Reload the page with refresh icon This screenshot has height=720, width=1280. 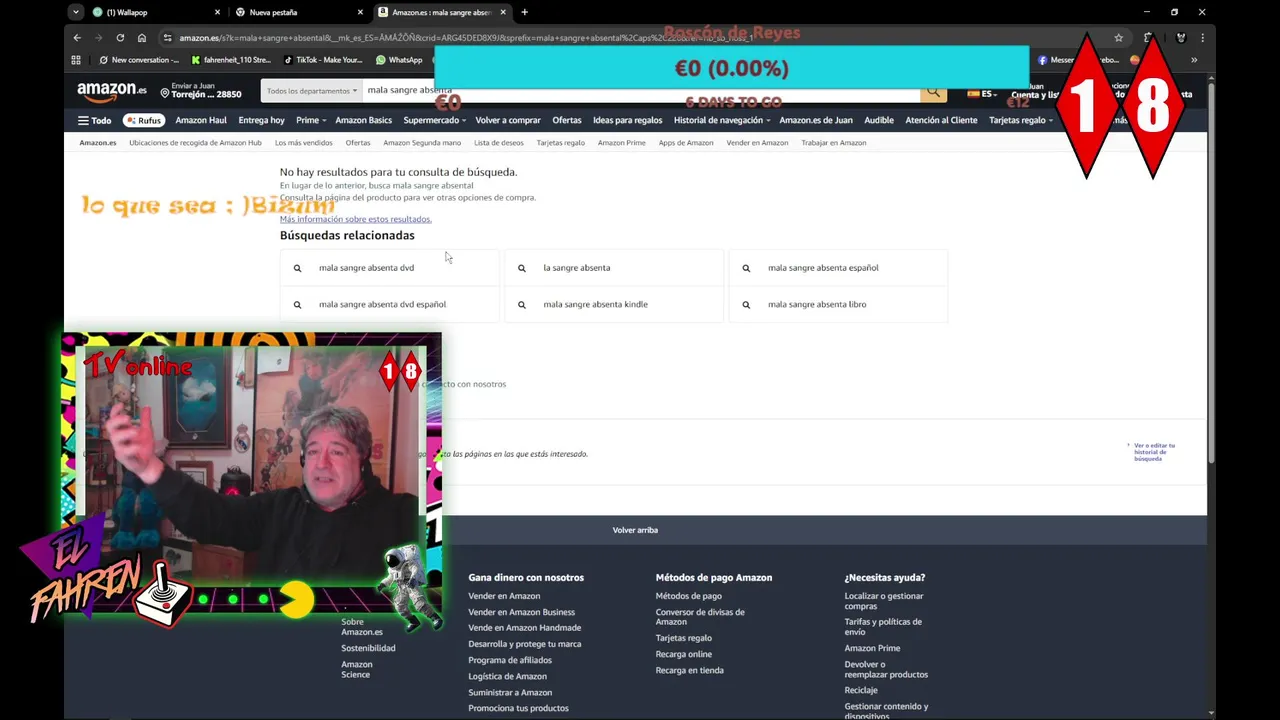(120, 38)
